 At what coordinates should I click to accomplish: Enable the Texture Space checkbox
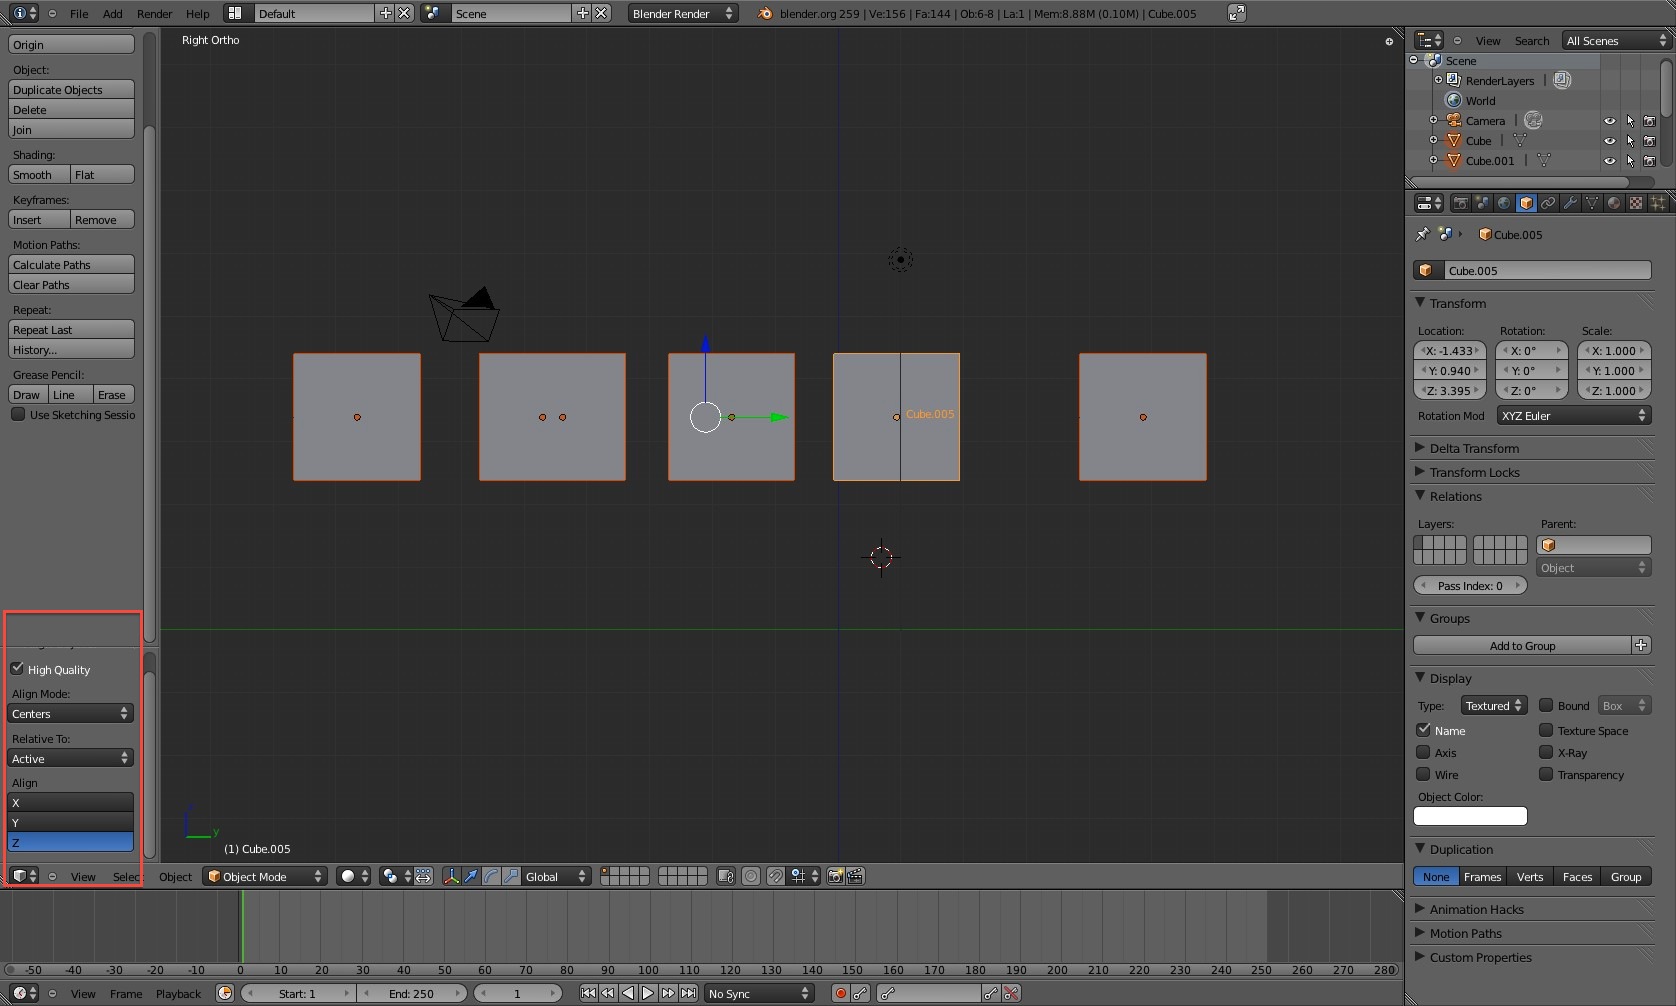[x=1546, y=730]
